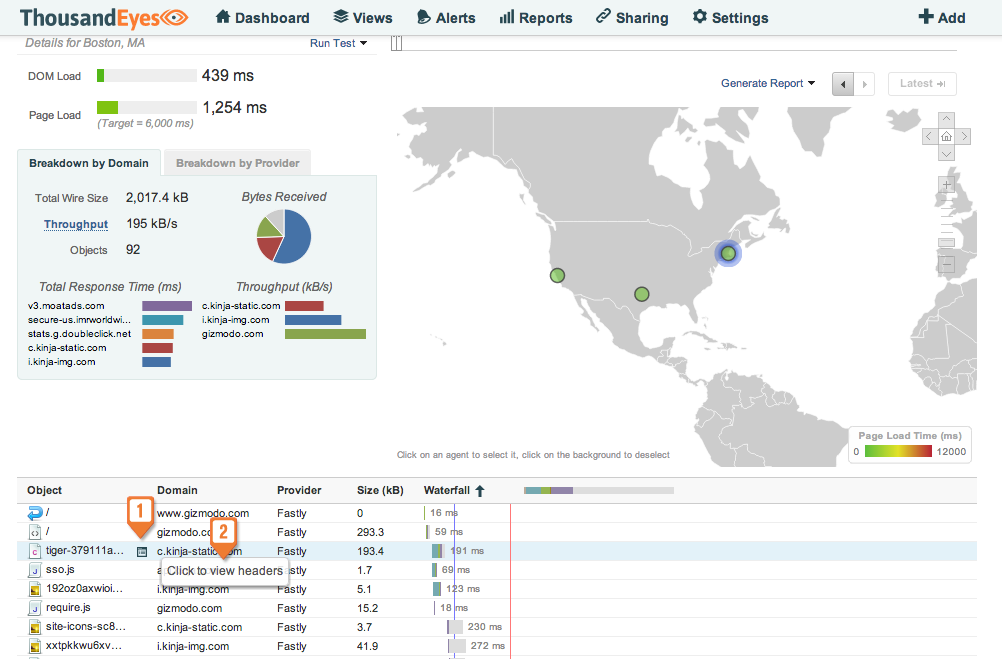Expand the Run Test dropdown
This screenshot has width=1002, height=659.
[339, 43]
